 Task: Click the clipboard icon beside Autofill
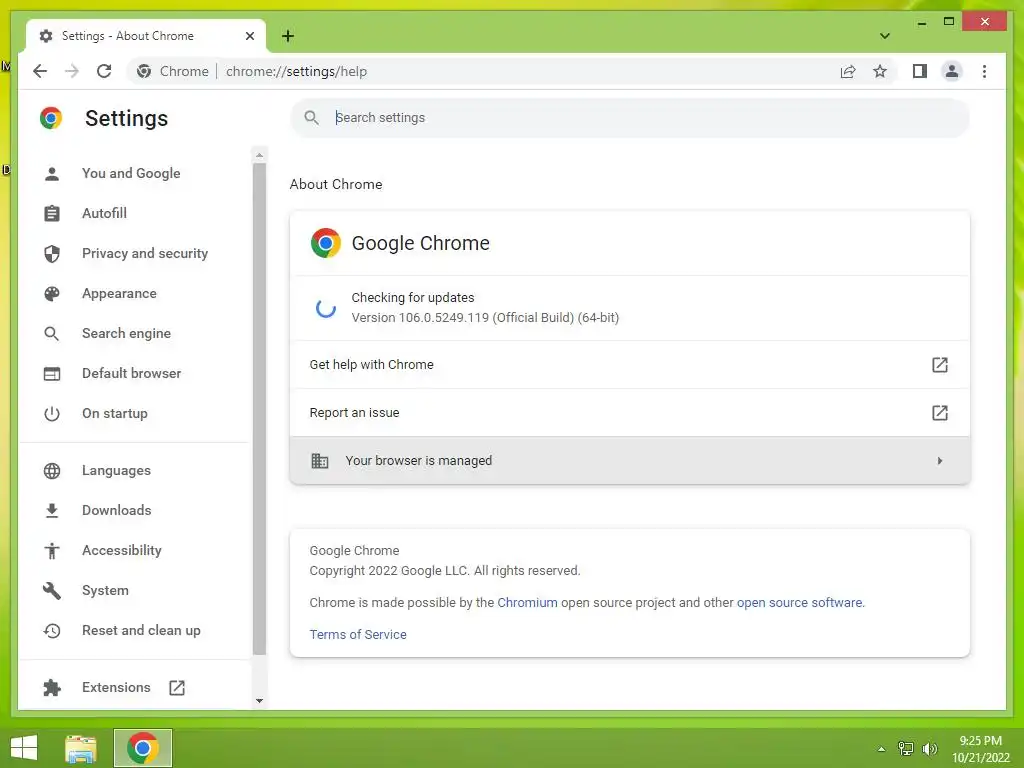tap(52, 214)
